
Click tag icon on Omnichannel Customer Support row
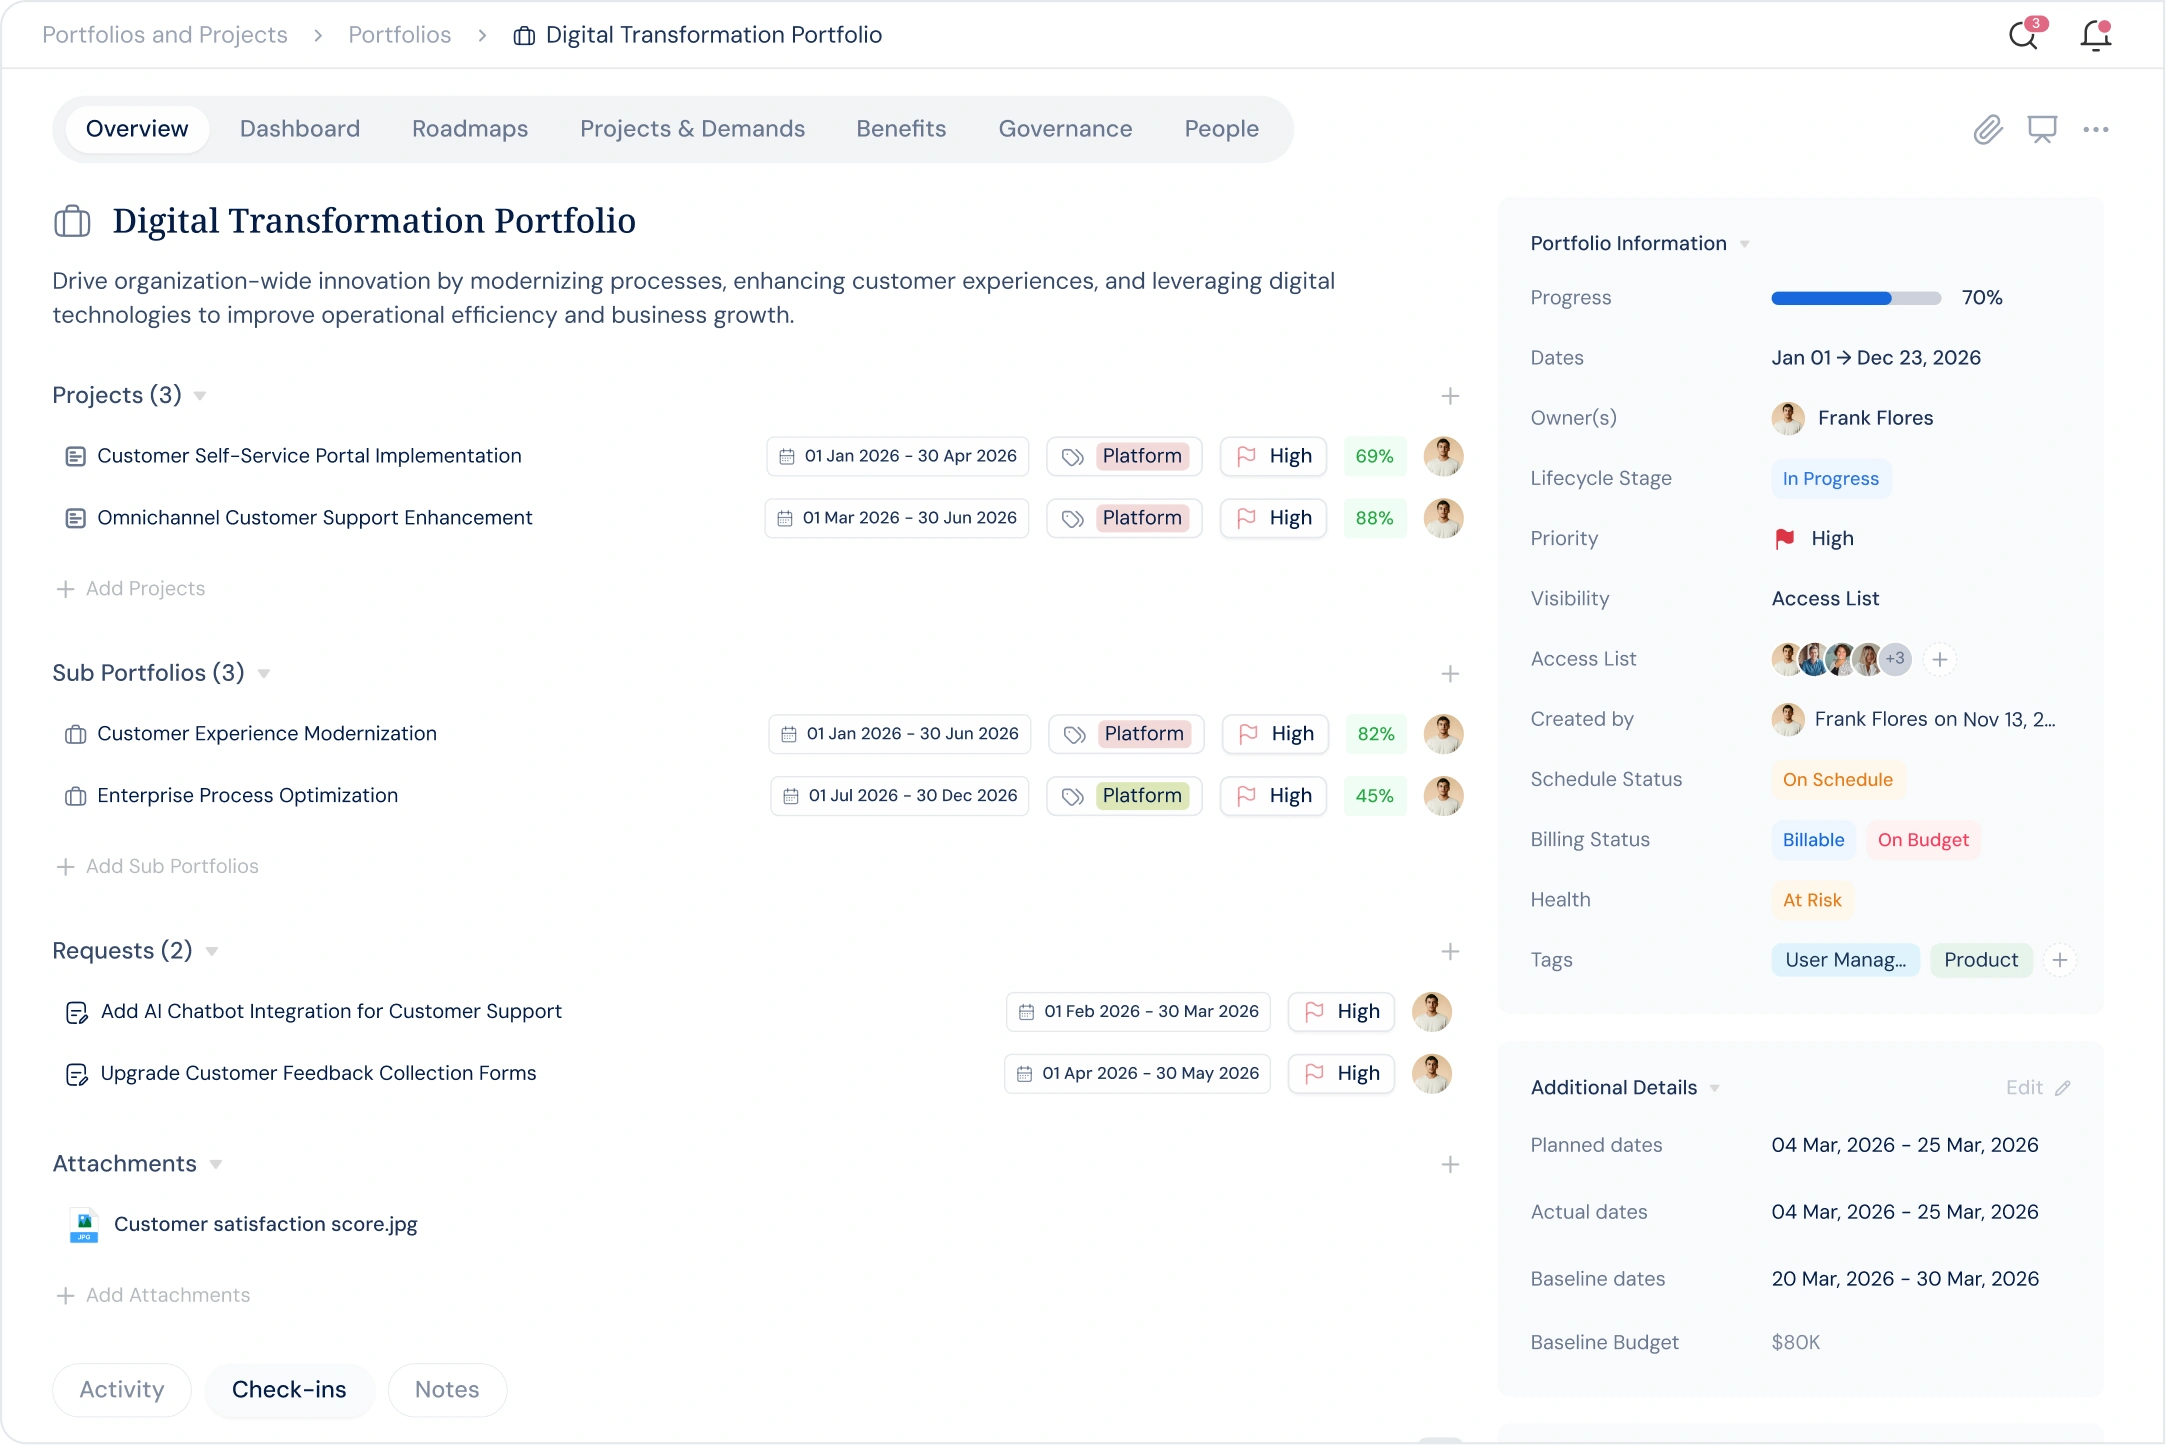click(1073, 518)
